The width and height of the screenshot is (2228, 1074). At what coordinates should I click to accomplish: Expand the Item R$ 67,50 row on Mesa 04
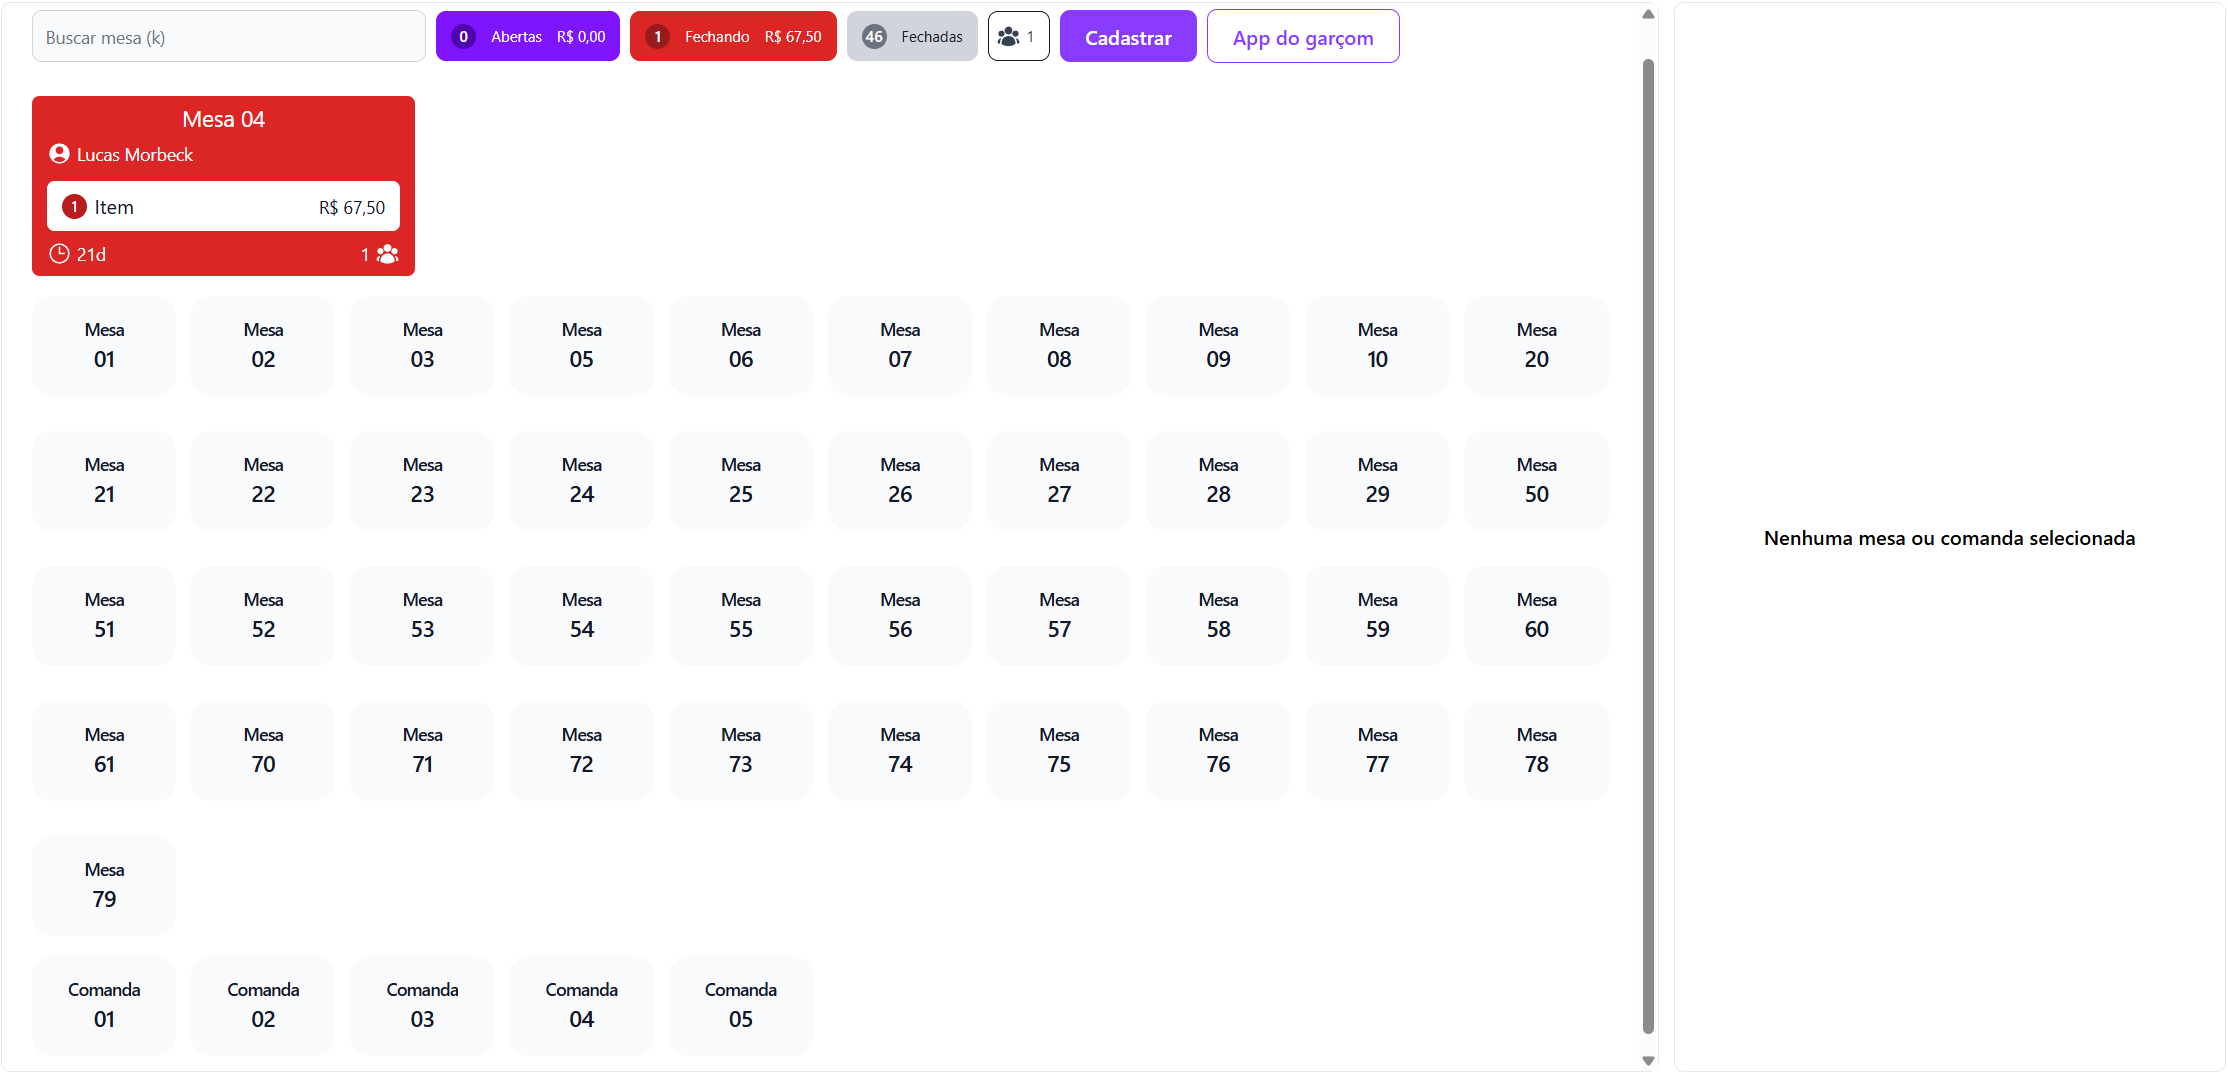click(x=223, y=207)
